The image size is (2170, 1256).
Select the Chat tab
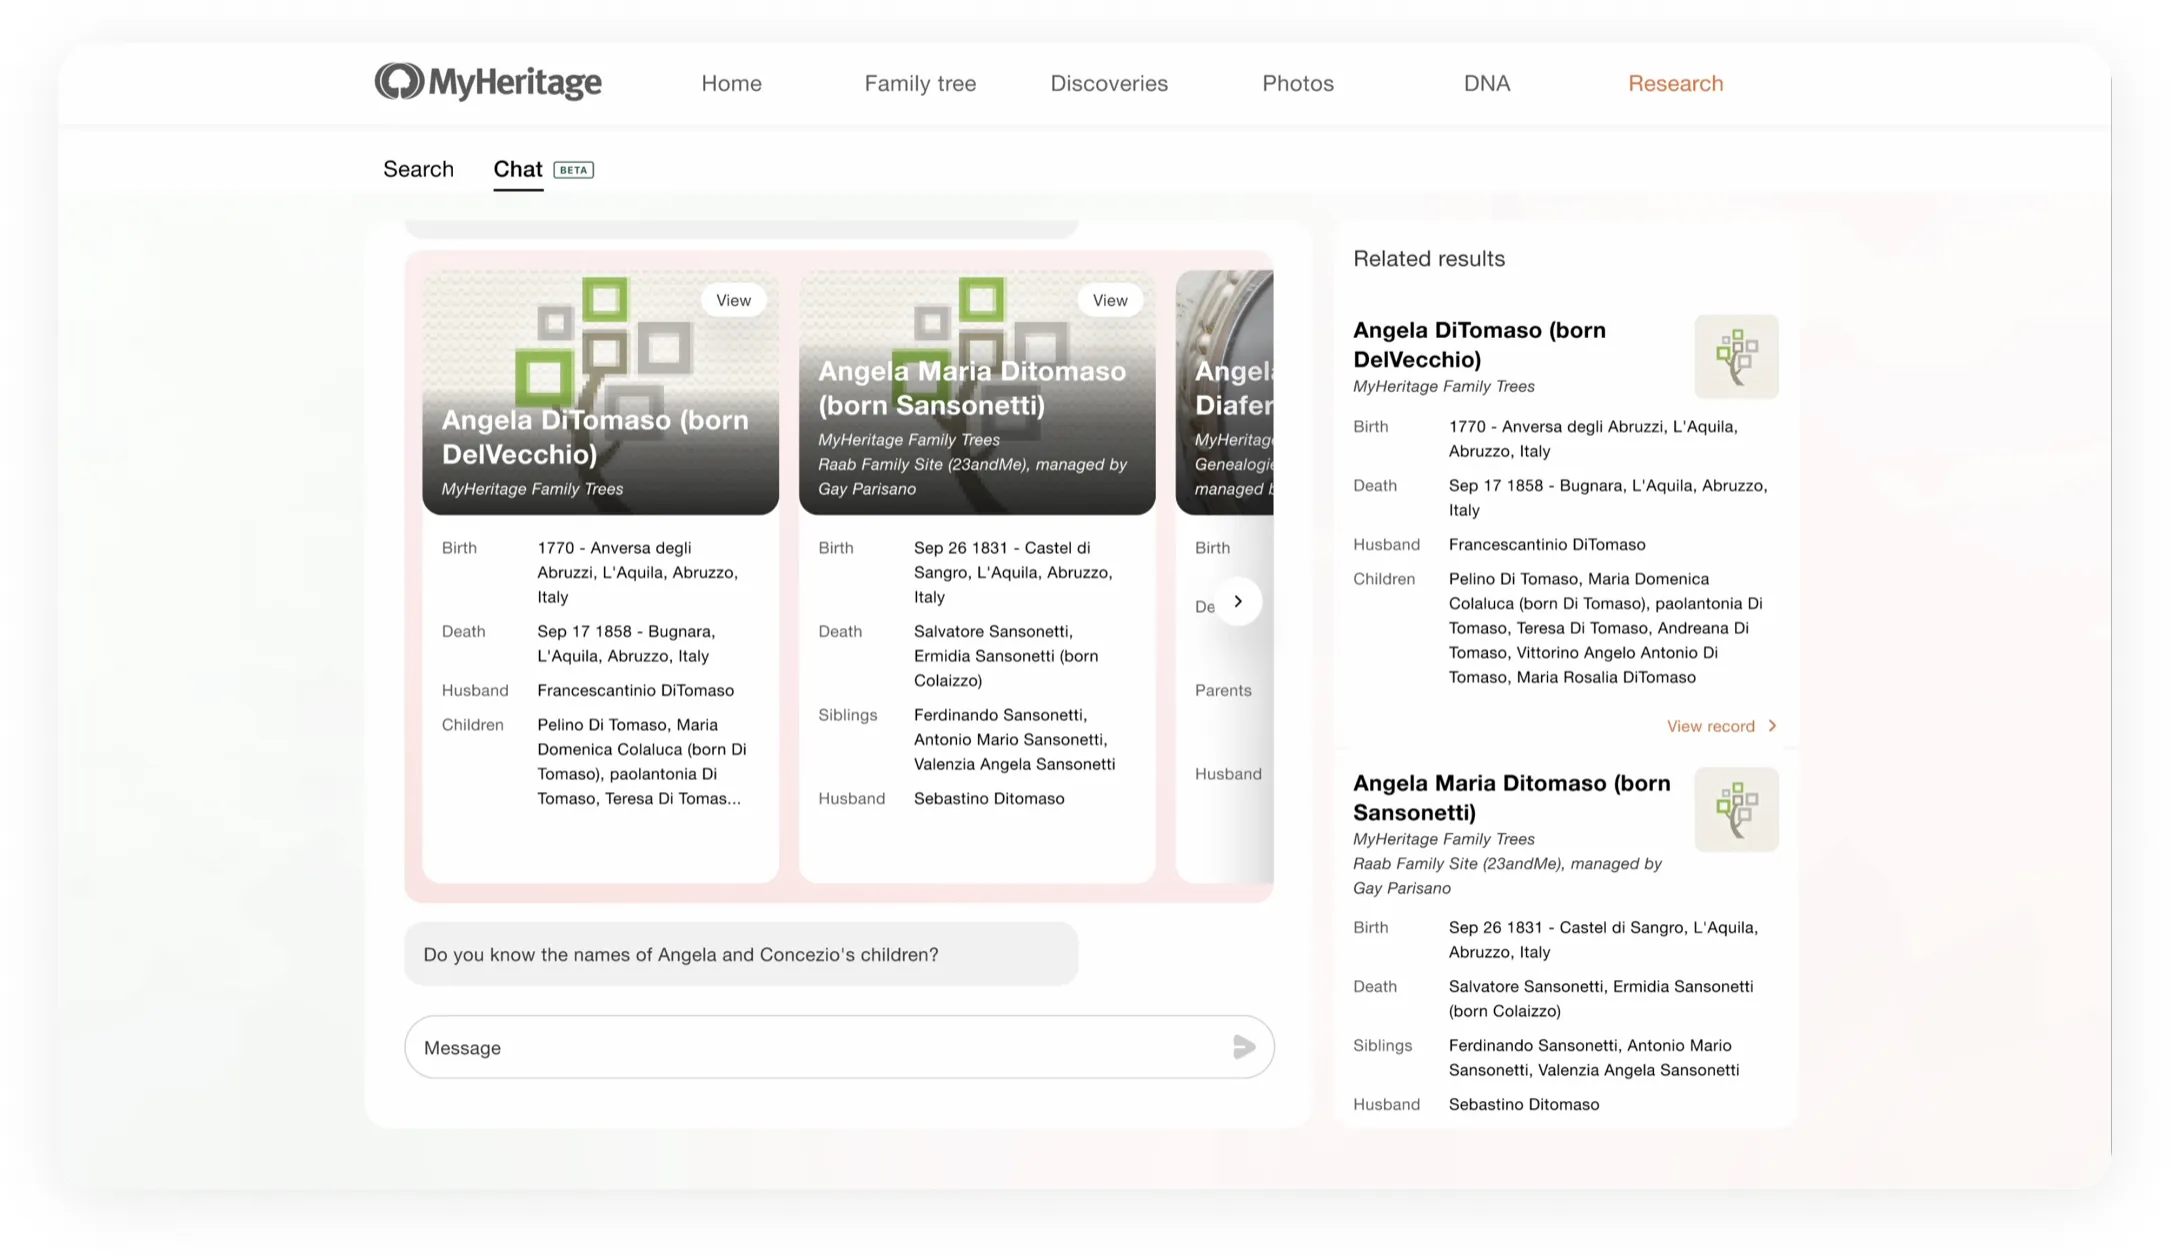pyautogui.click(x=518, y=169)
